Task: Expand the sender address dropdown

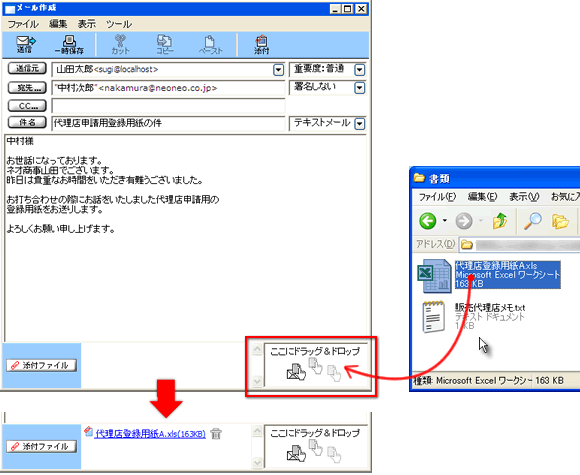Action: 279,70
